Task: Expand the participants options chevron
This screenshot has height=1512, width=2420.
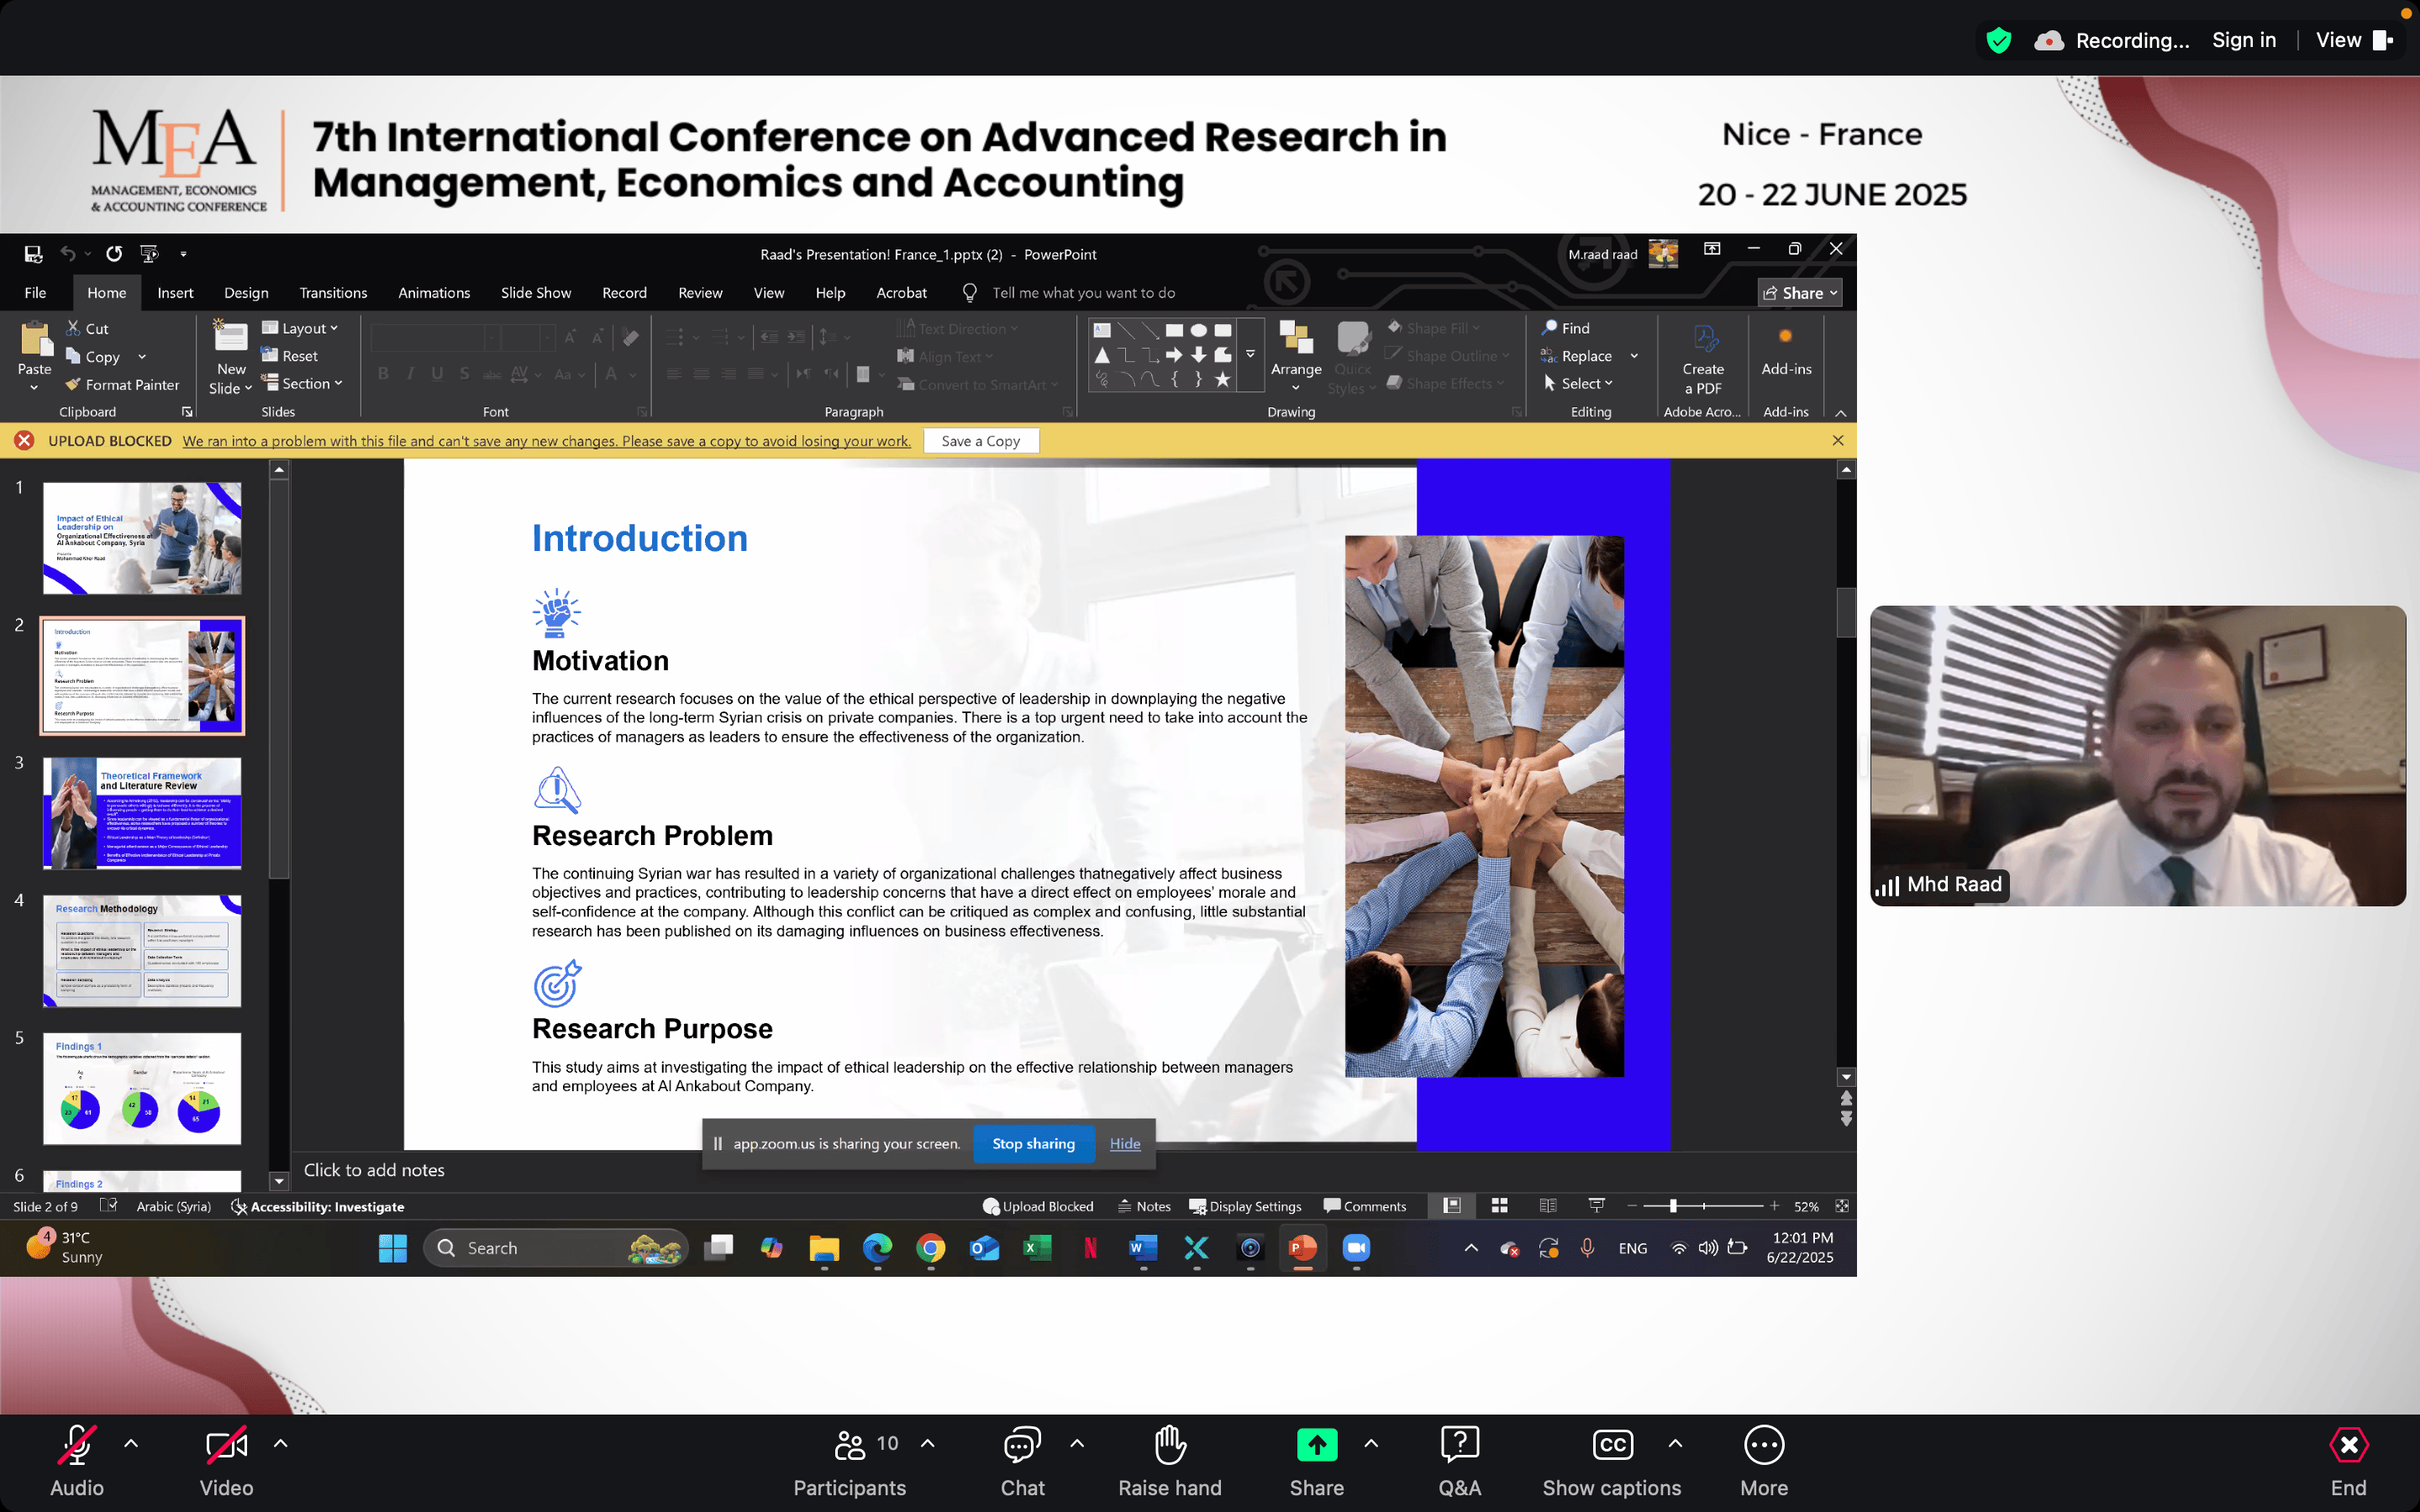Action: 927,1443
